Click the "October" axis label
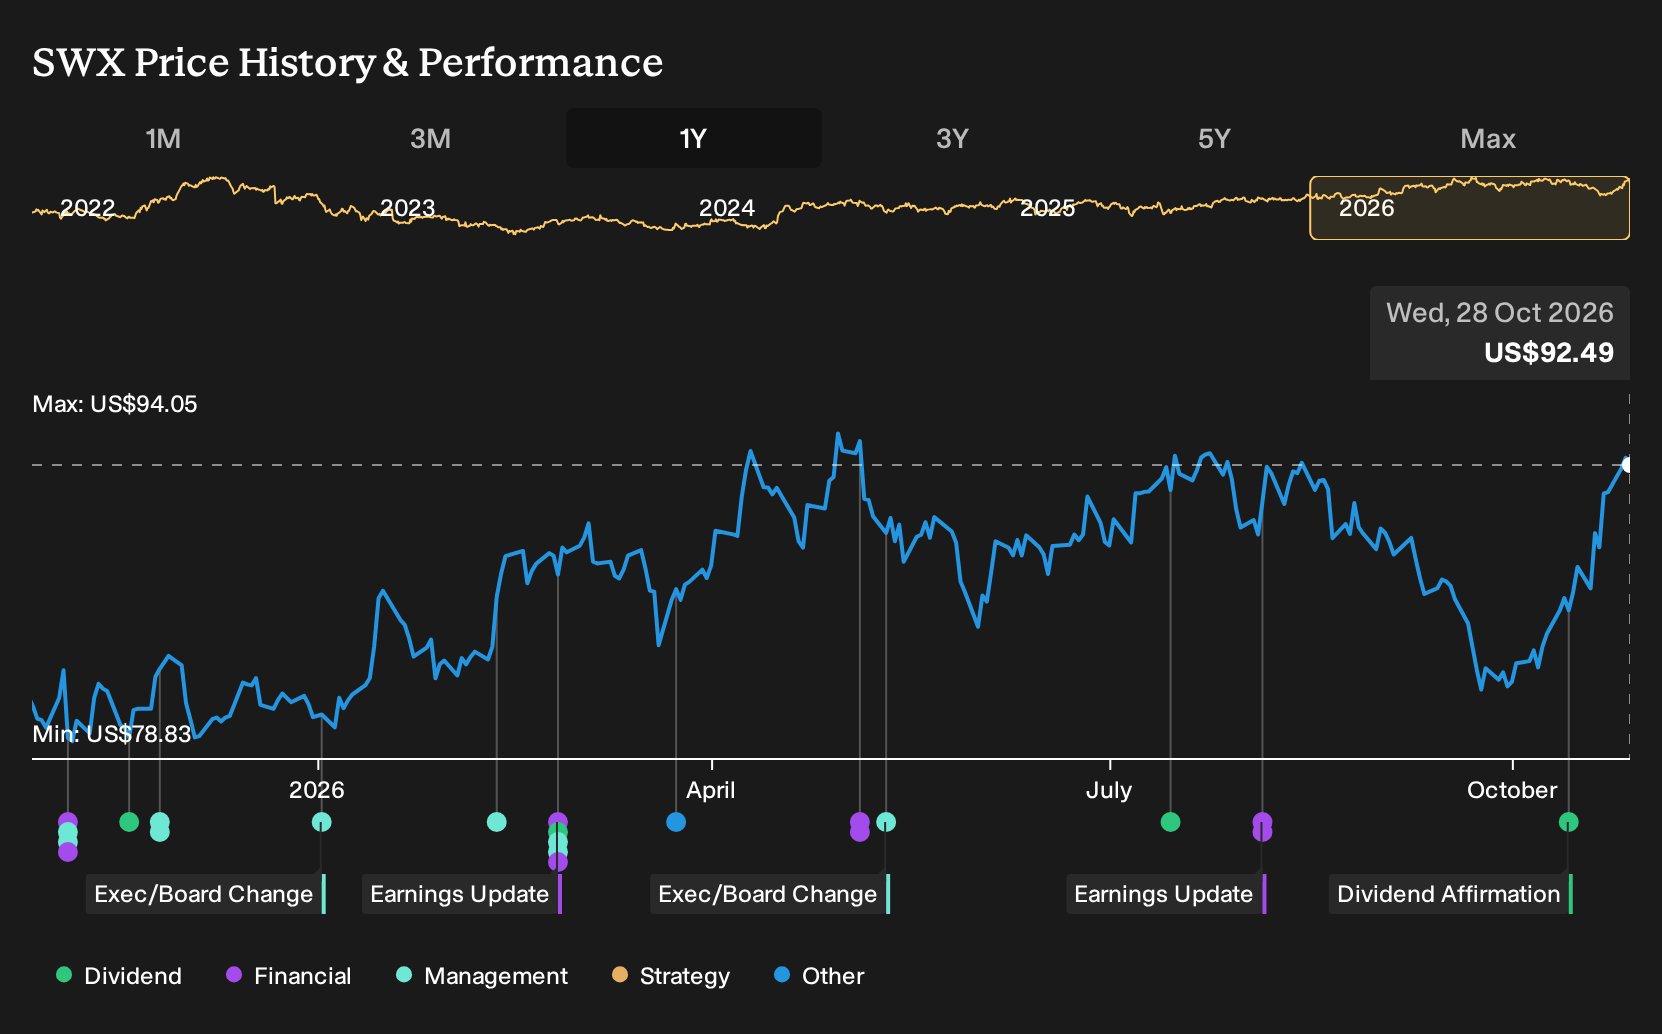The image size is (1662, 1034). tap(1512, 790)
